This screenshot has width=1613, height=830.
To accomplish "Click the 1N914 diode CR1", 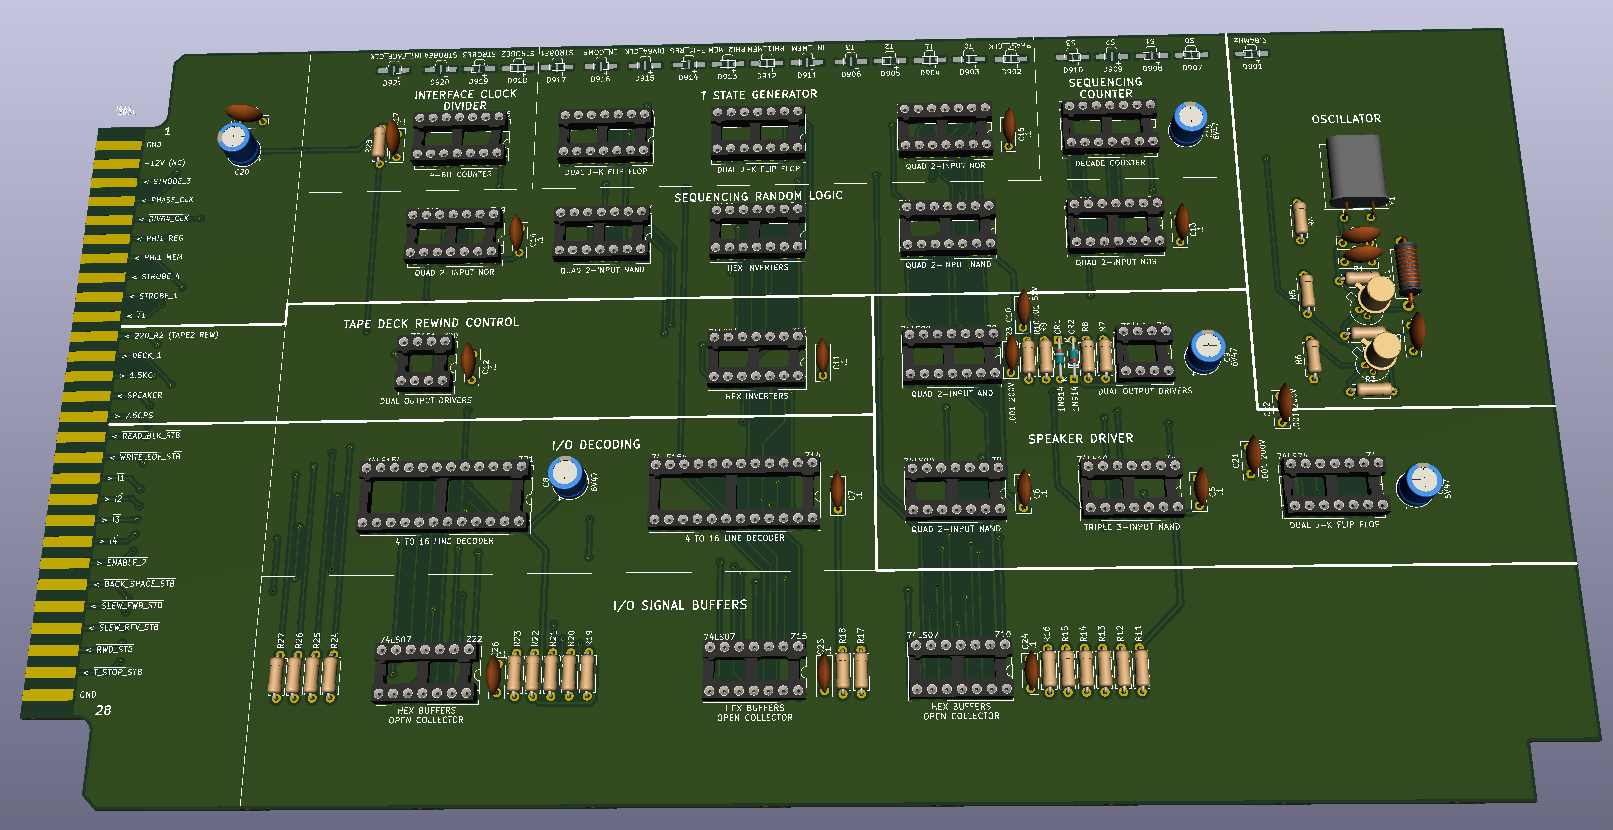I will pyautogui.click(x=1060, y=357).
